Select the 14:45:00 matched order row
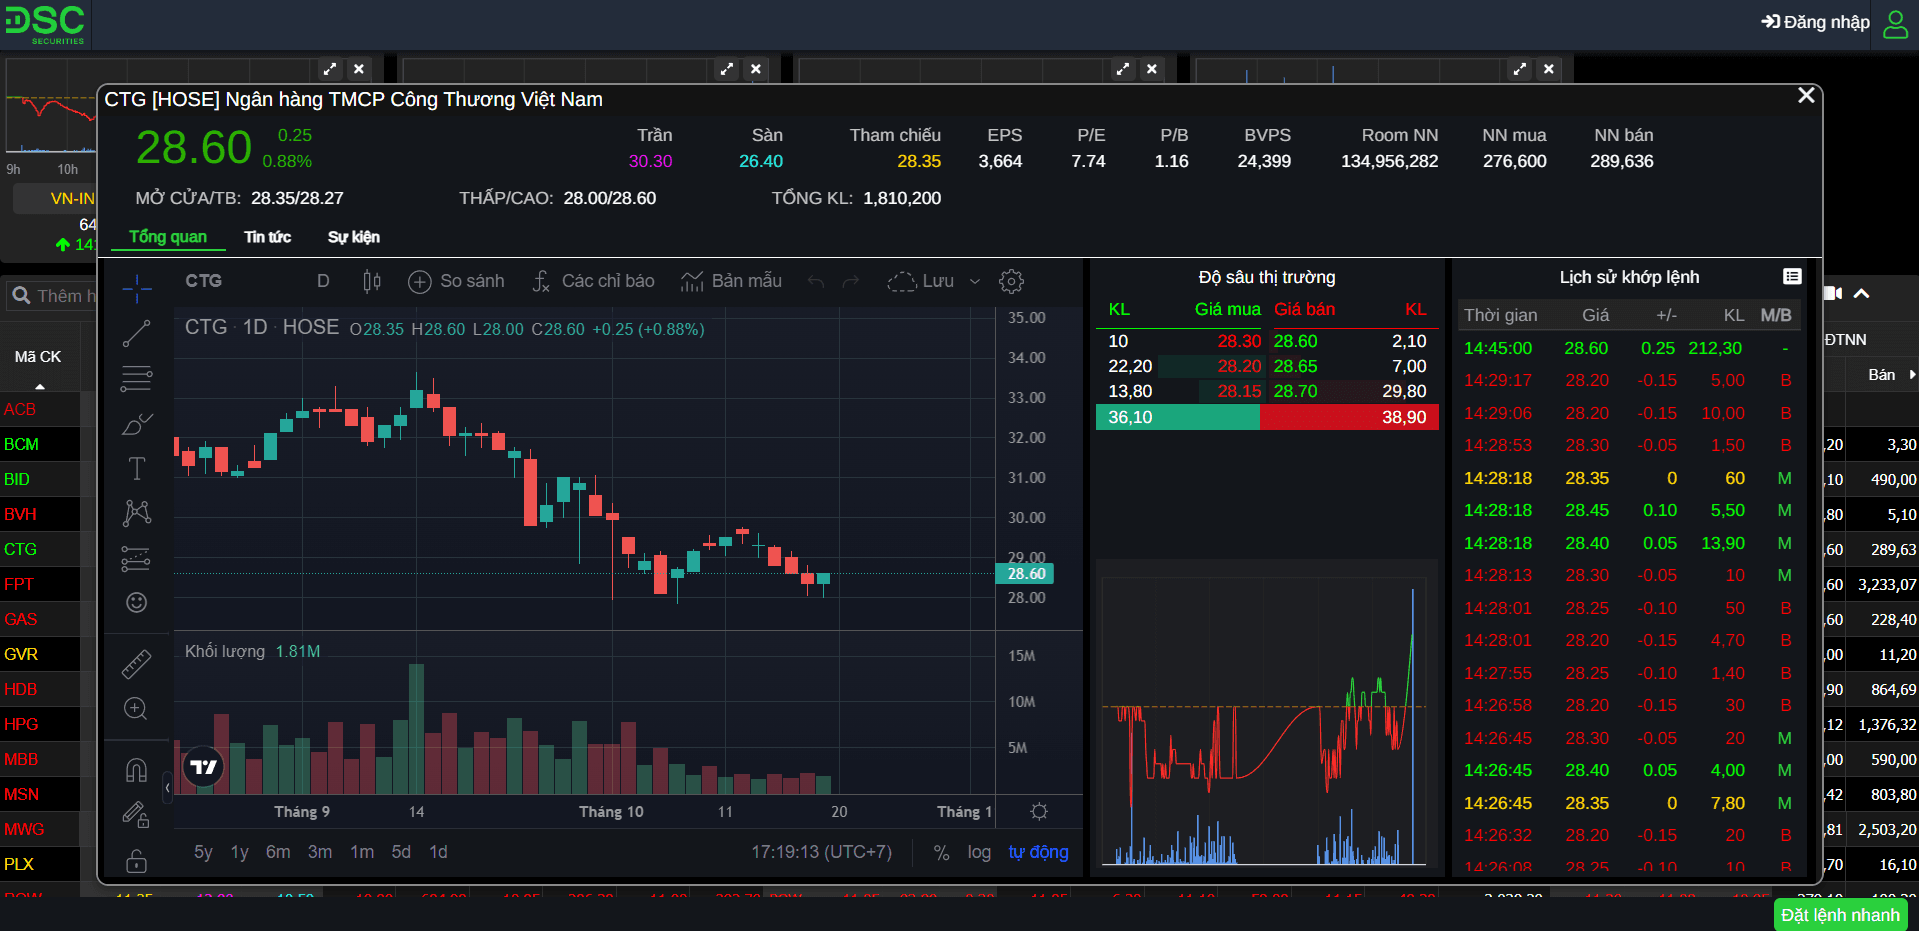Image resolution: width=1919 pixels, height=931 pixels. coord(1628,348)
